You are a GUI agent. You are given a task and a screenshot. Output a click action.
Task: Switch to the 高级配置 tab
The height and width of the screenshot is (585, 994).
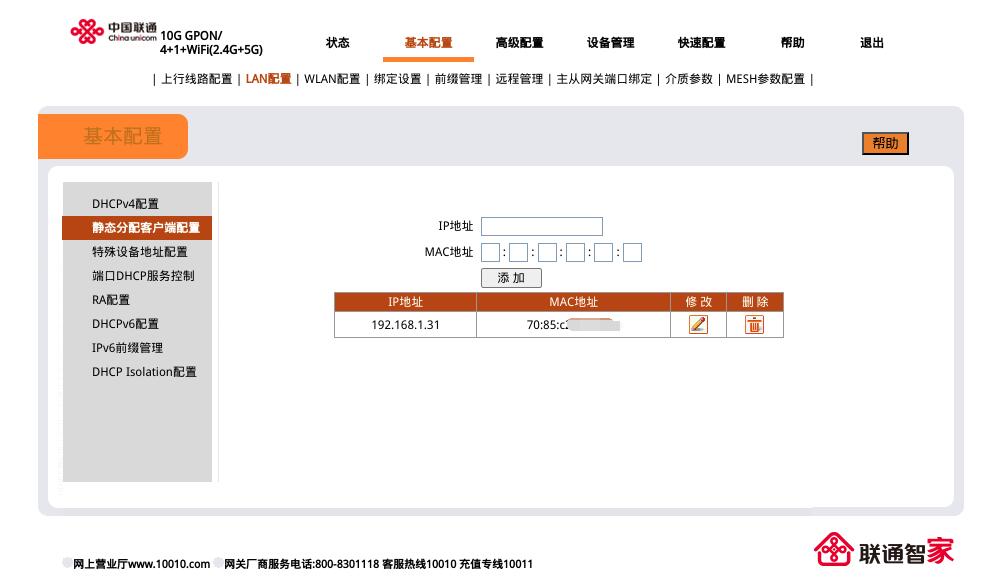518,42
